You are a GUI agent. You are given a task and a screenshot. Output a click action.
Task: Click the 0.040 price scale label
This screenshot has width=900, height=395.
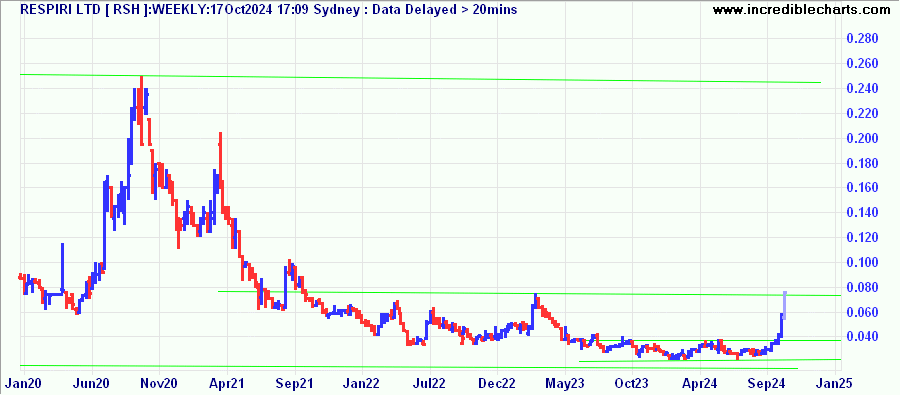click(x=863, y=336)
